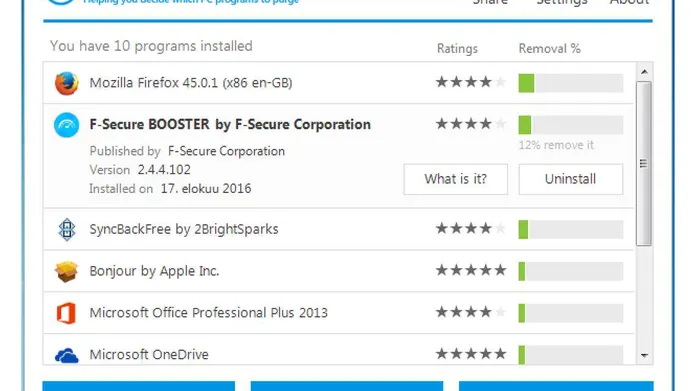Click the Firefox star rating

pyautogui.click(x=471, y=82)
